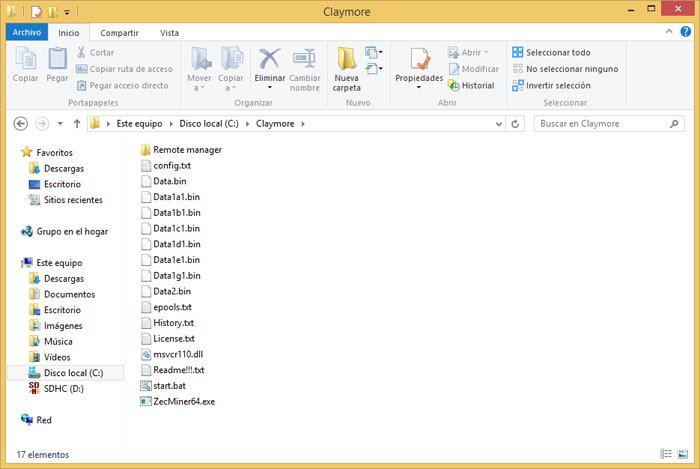This screenshot has height=469, width=700.
Task: Click the Copiar ribbon icon
Action: pos(25,58)
